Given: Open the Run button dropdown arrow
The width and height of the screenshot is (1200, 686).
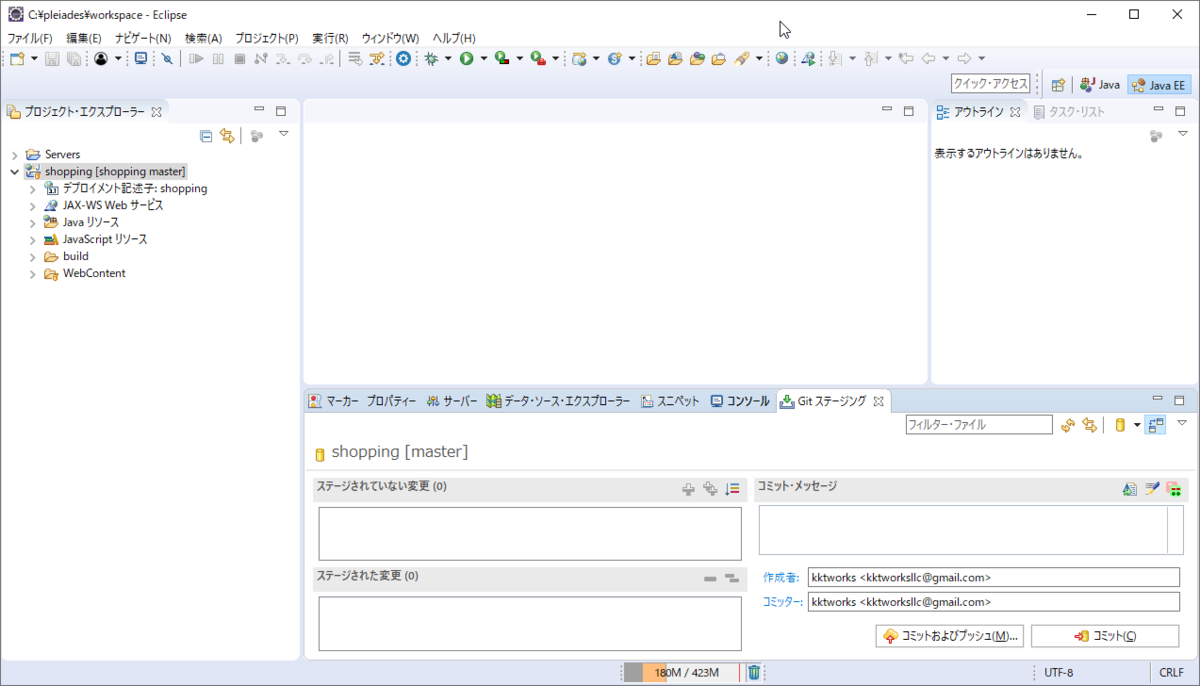Looking at the screenshot, I should pyautogui.click(x=483, y=59).
